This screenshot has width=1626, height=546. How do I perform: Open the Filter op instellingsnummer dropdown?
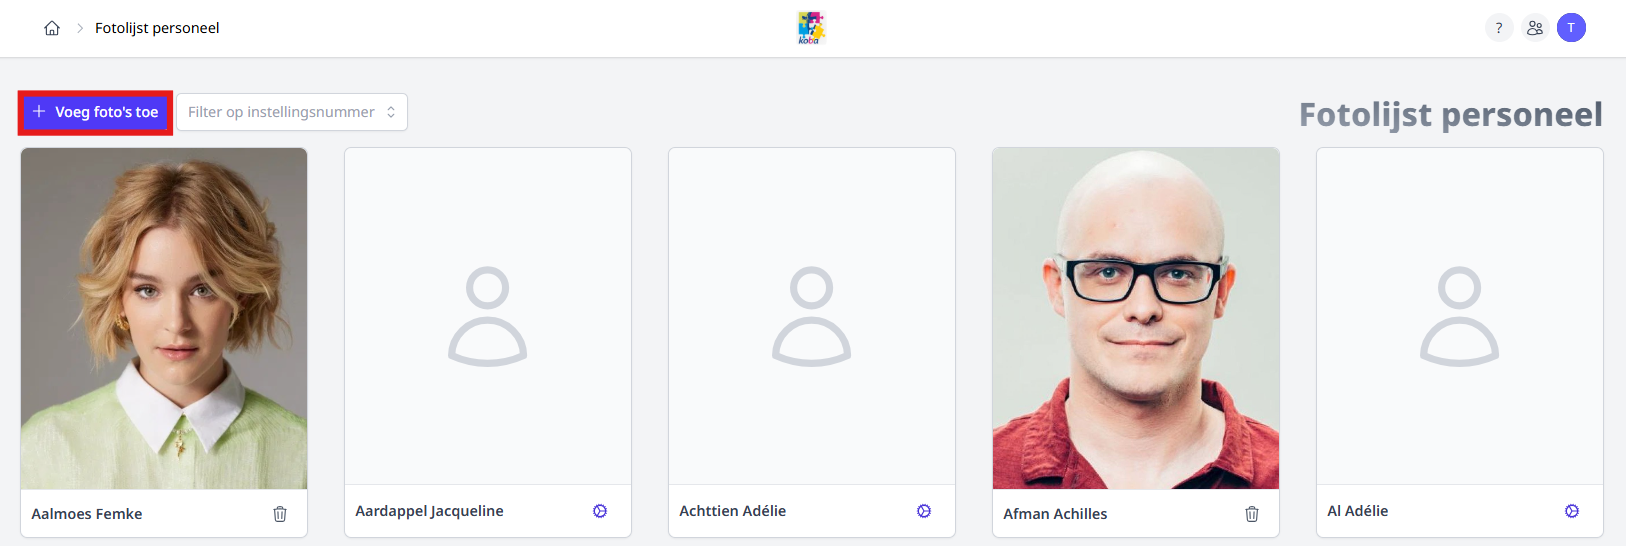pyautogui.click(x=292, y=112)
